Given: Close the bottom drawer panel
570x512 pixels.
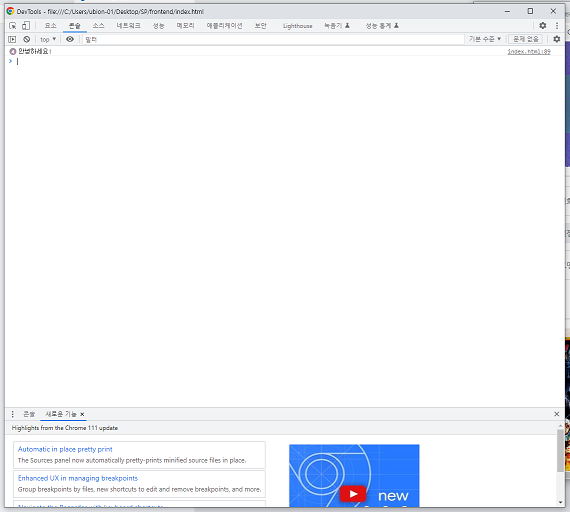Looking at the screenshot, I should point(557,414).
